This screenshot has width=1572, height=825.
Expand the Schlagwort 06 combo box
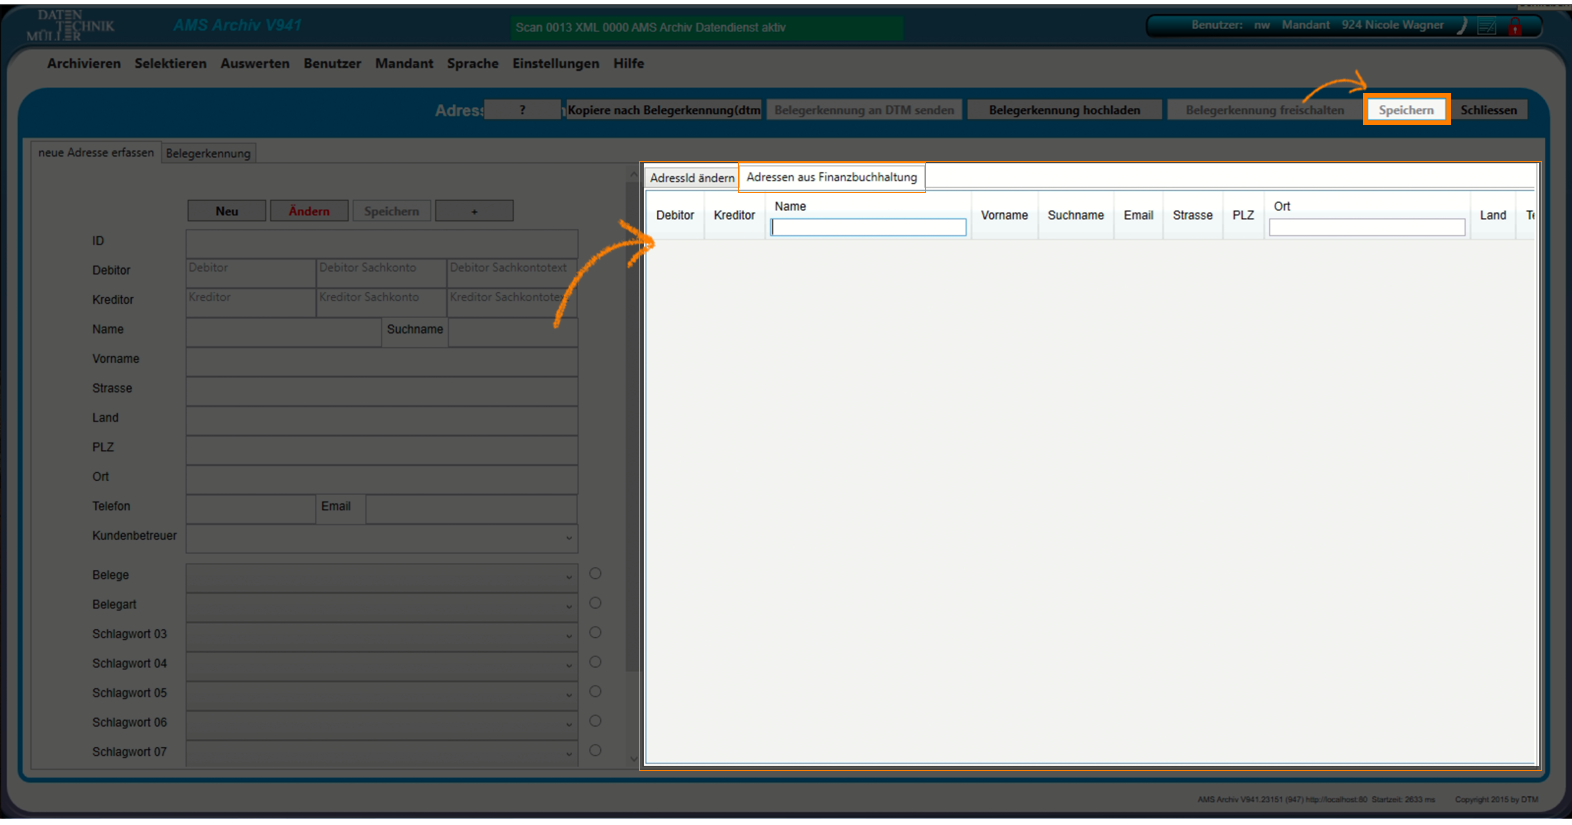tap(569, 723)
